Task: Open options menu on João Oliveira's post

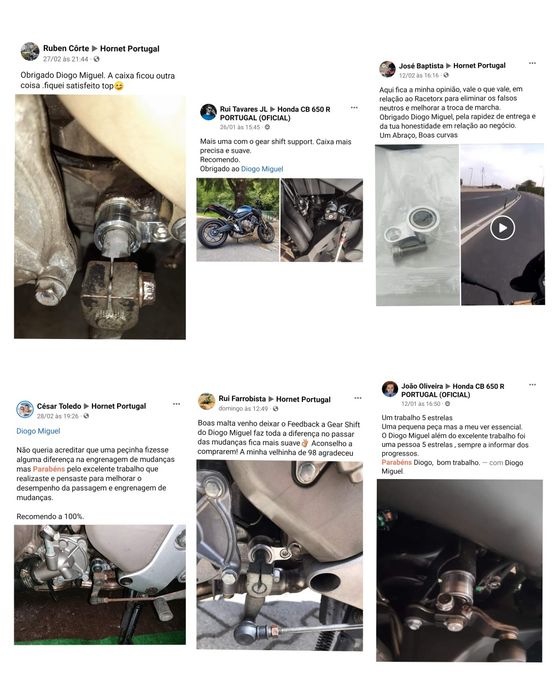Action: coord(532,385)
